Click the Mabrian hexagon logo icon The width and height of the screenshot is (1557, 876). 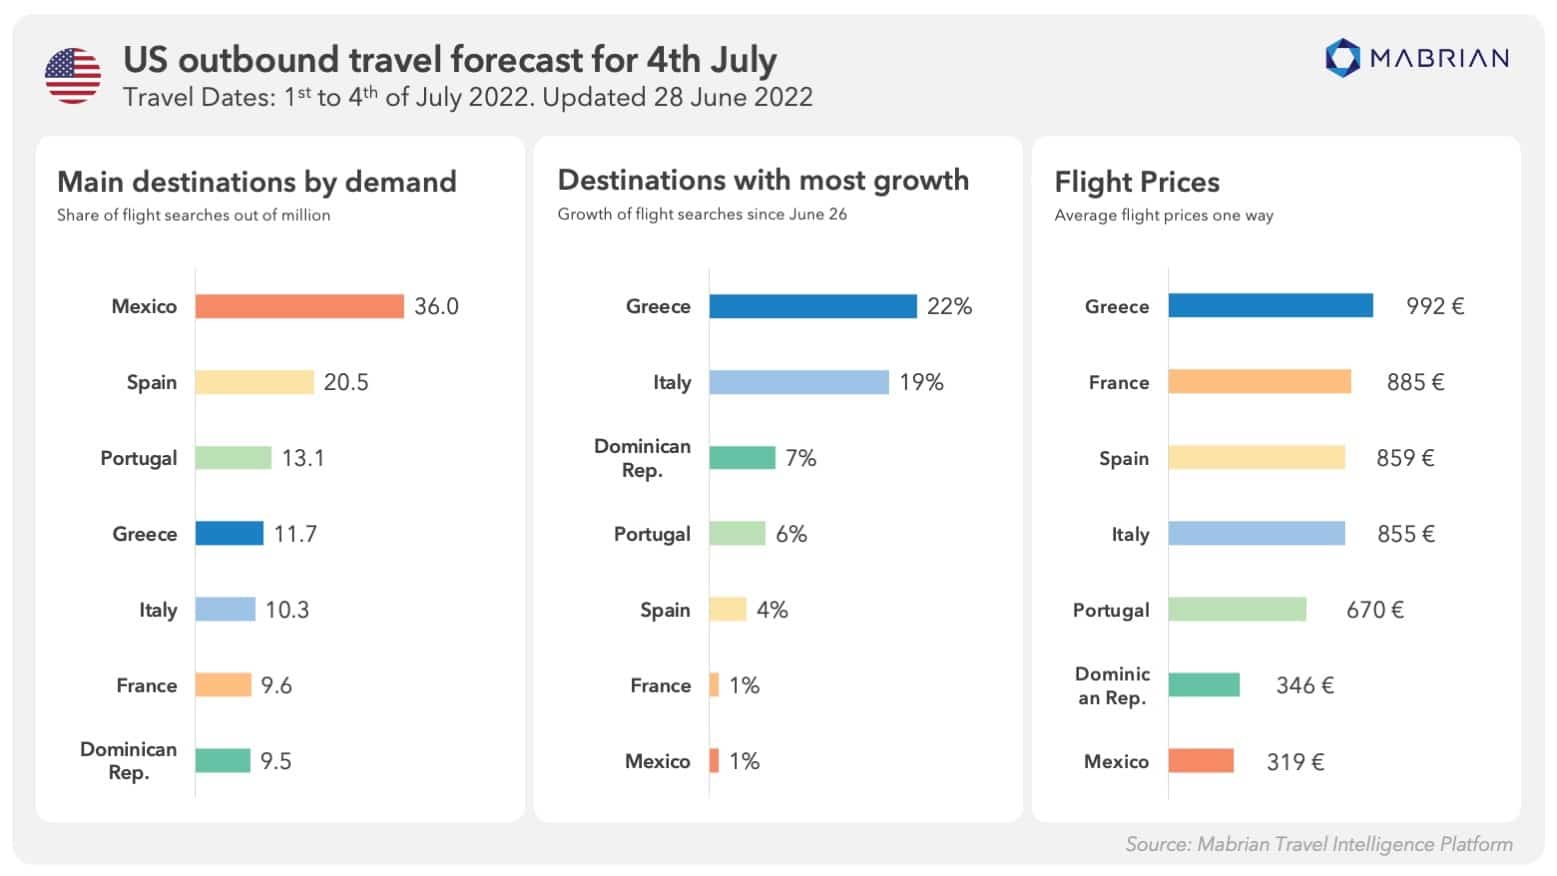click(x=1342, y=58)
